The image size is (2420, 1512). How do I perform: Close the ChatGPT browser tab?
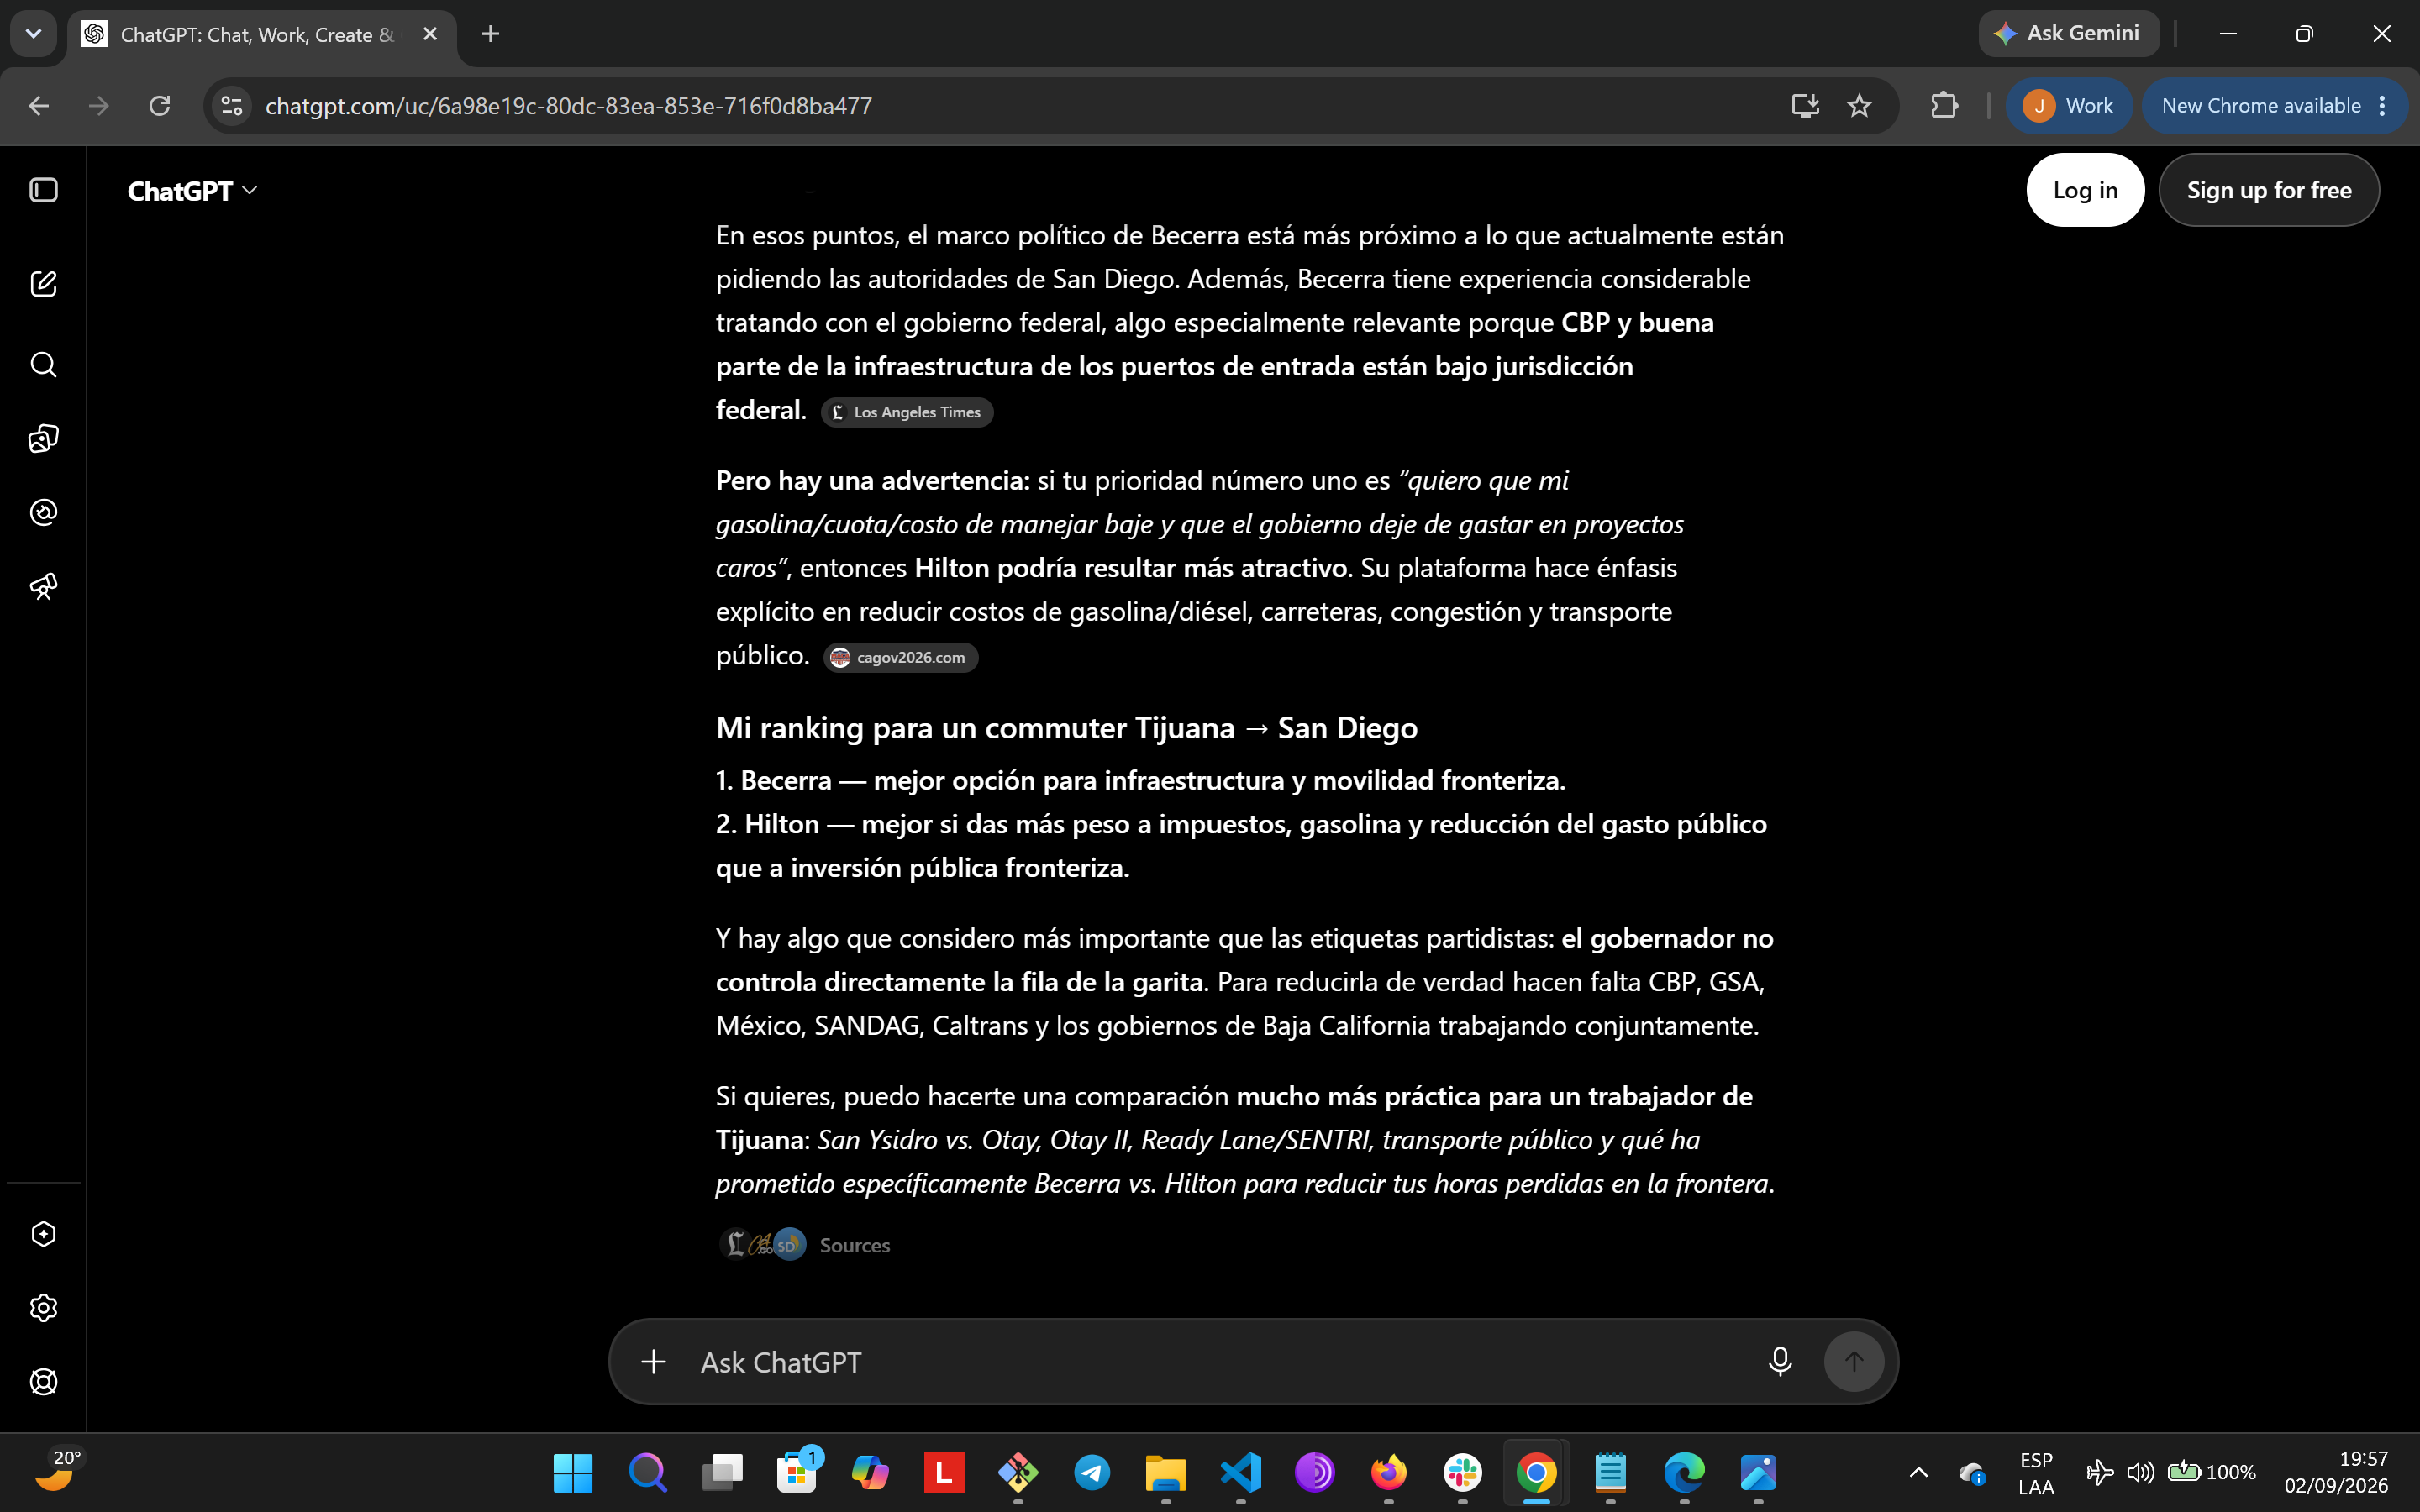(x=430, y=34)
